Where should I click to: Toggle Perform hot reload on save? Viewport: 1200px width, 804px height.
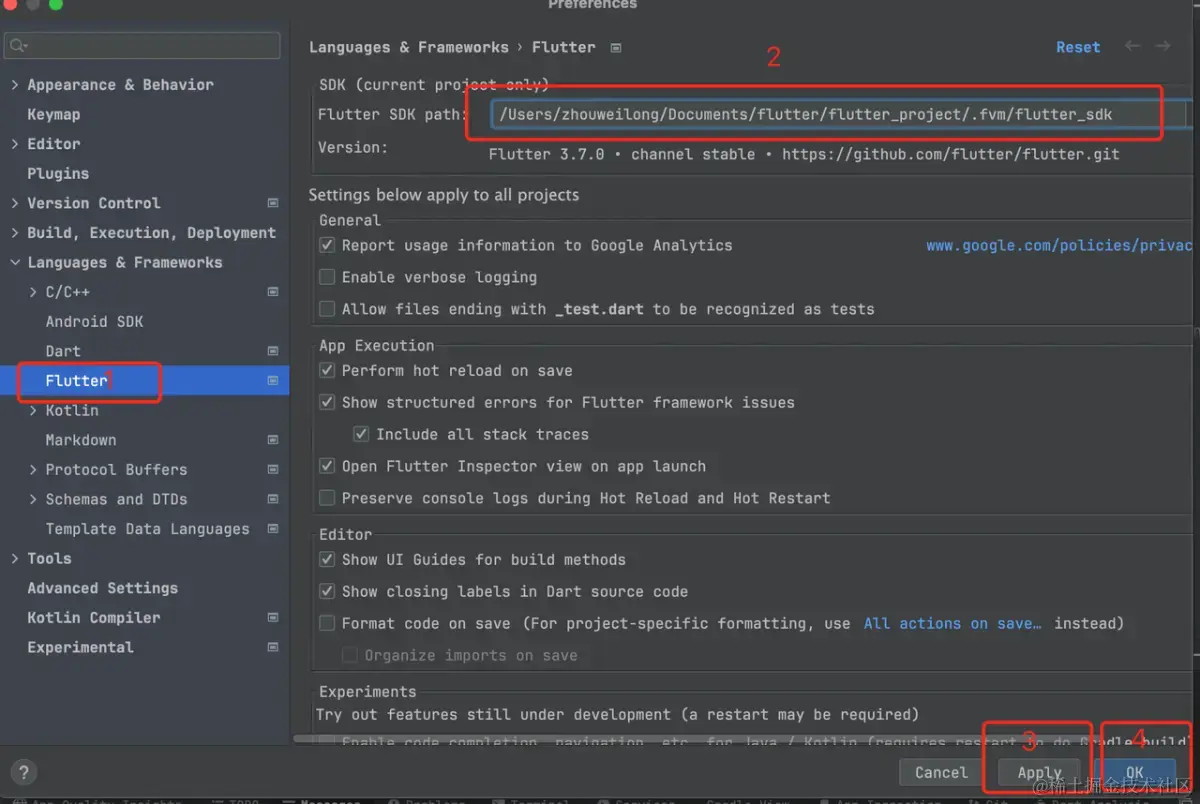tap(327, 370)
